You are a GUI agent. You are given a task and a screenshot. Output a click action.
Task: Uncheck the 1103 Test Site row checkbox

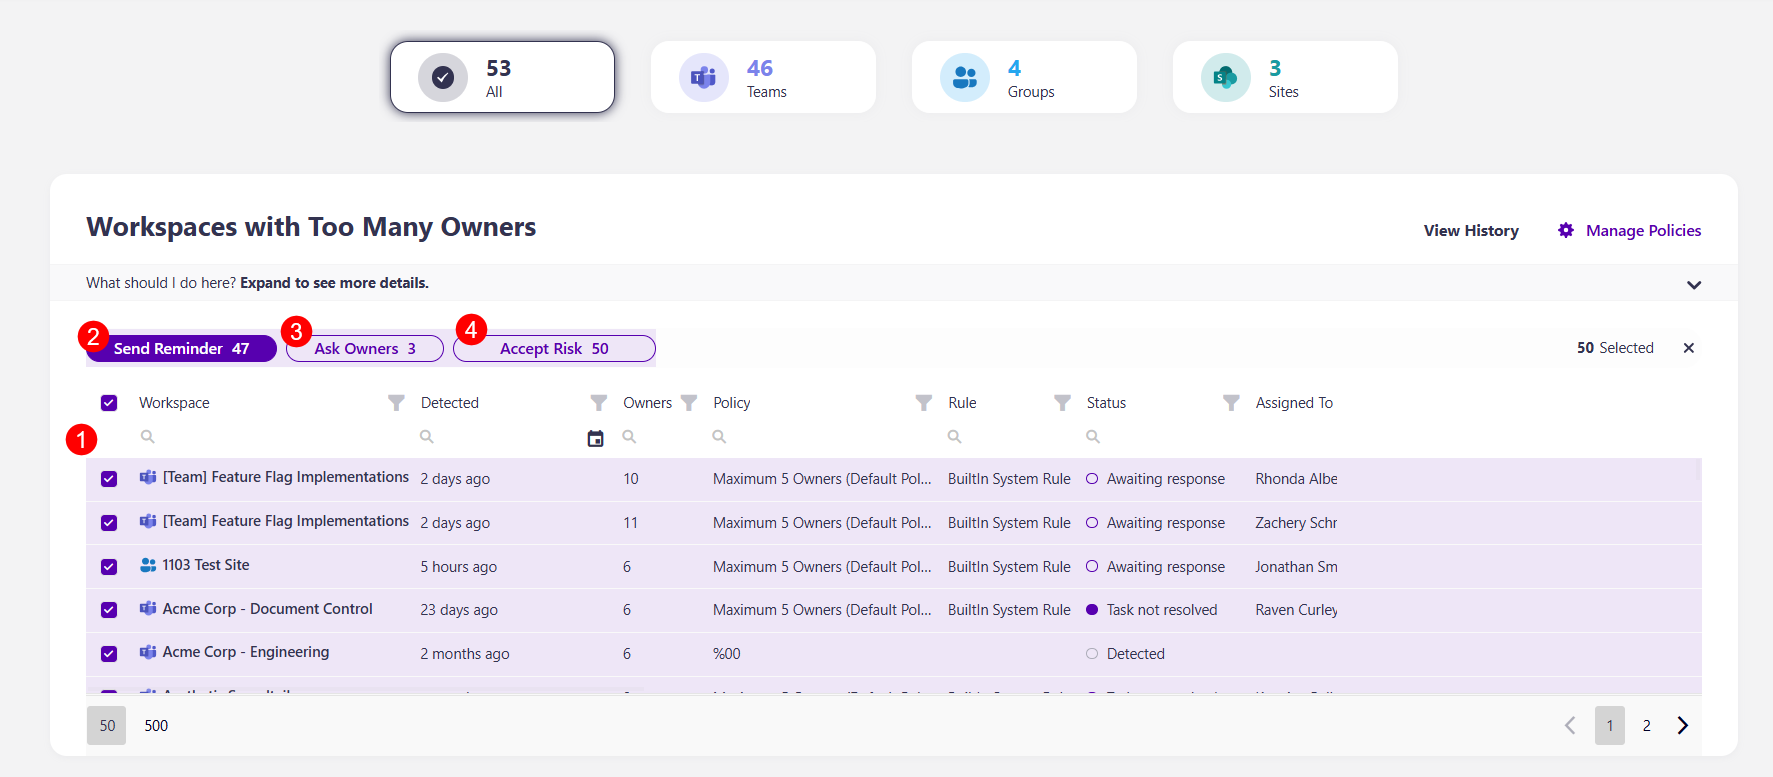click(109, 567)
